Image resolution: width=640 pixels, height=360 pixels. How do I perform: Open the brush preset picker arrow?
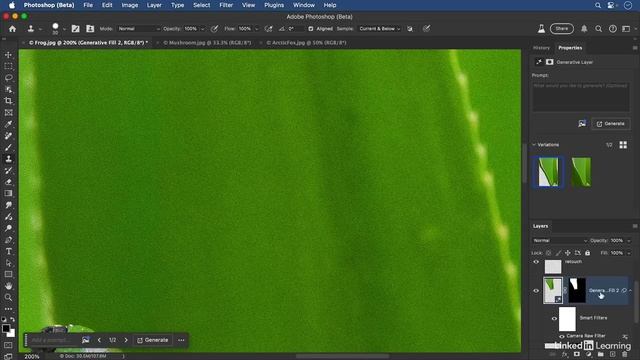point(64,29)
